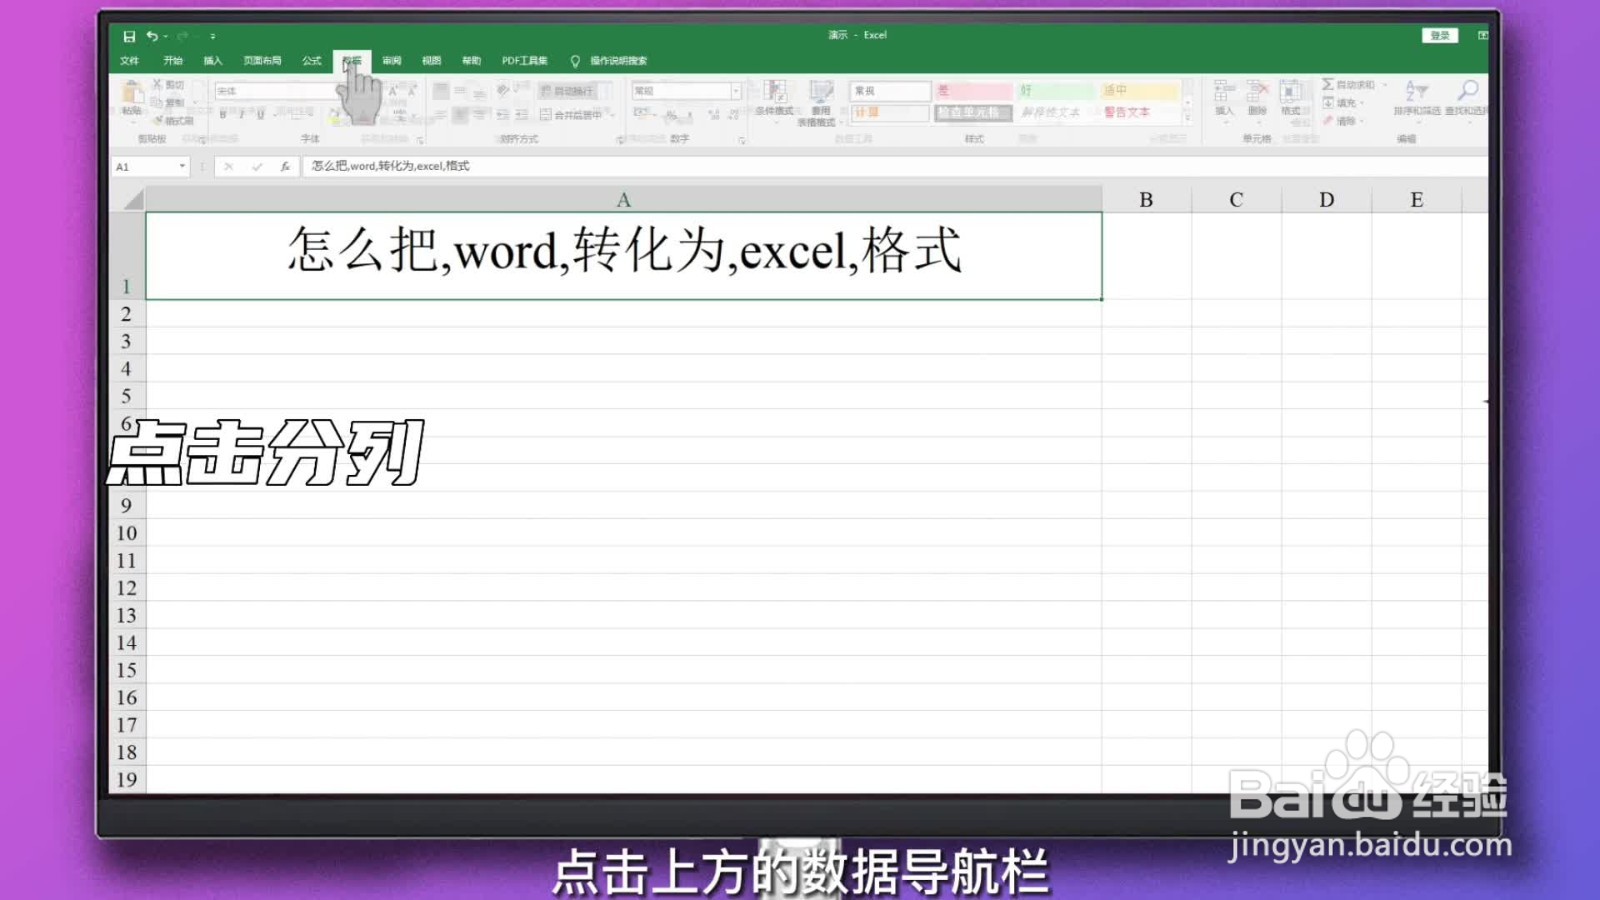The height and width of the screenshot is (900, 1600).
Task: Open the Name Box dropdown arrow
Action: point(182,166)
